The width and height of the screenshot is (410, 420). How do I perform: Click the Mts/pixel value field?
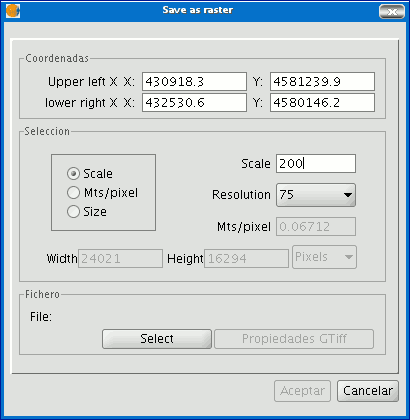316,227
